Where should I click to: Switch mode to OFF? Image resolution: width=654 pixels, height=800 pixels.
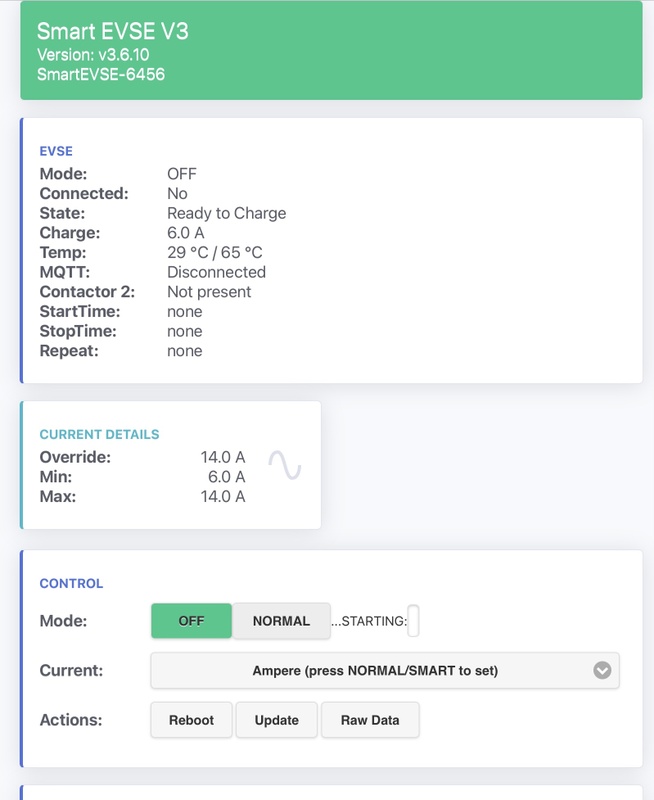191,620
